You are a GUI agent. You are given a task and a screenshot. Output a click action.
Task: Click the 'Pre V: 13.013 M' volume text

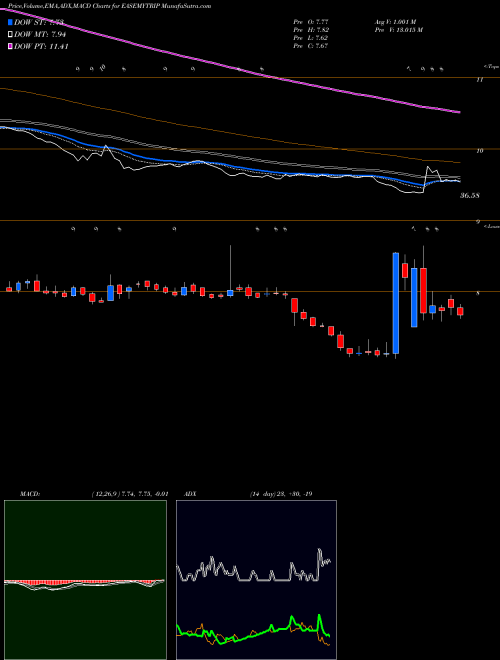tap(399, 30)
